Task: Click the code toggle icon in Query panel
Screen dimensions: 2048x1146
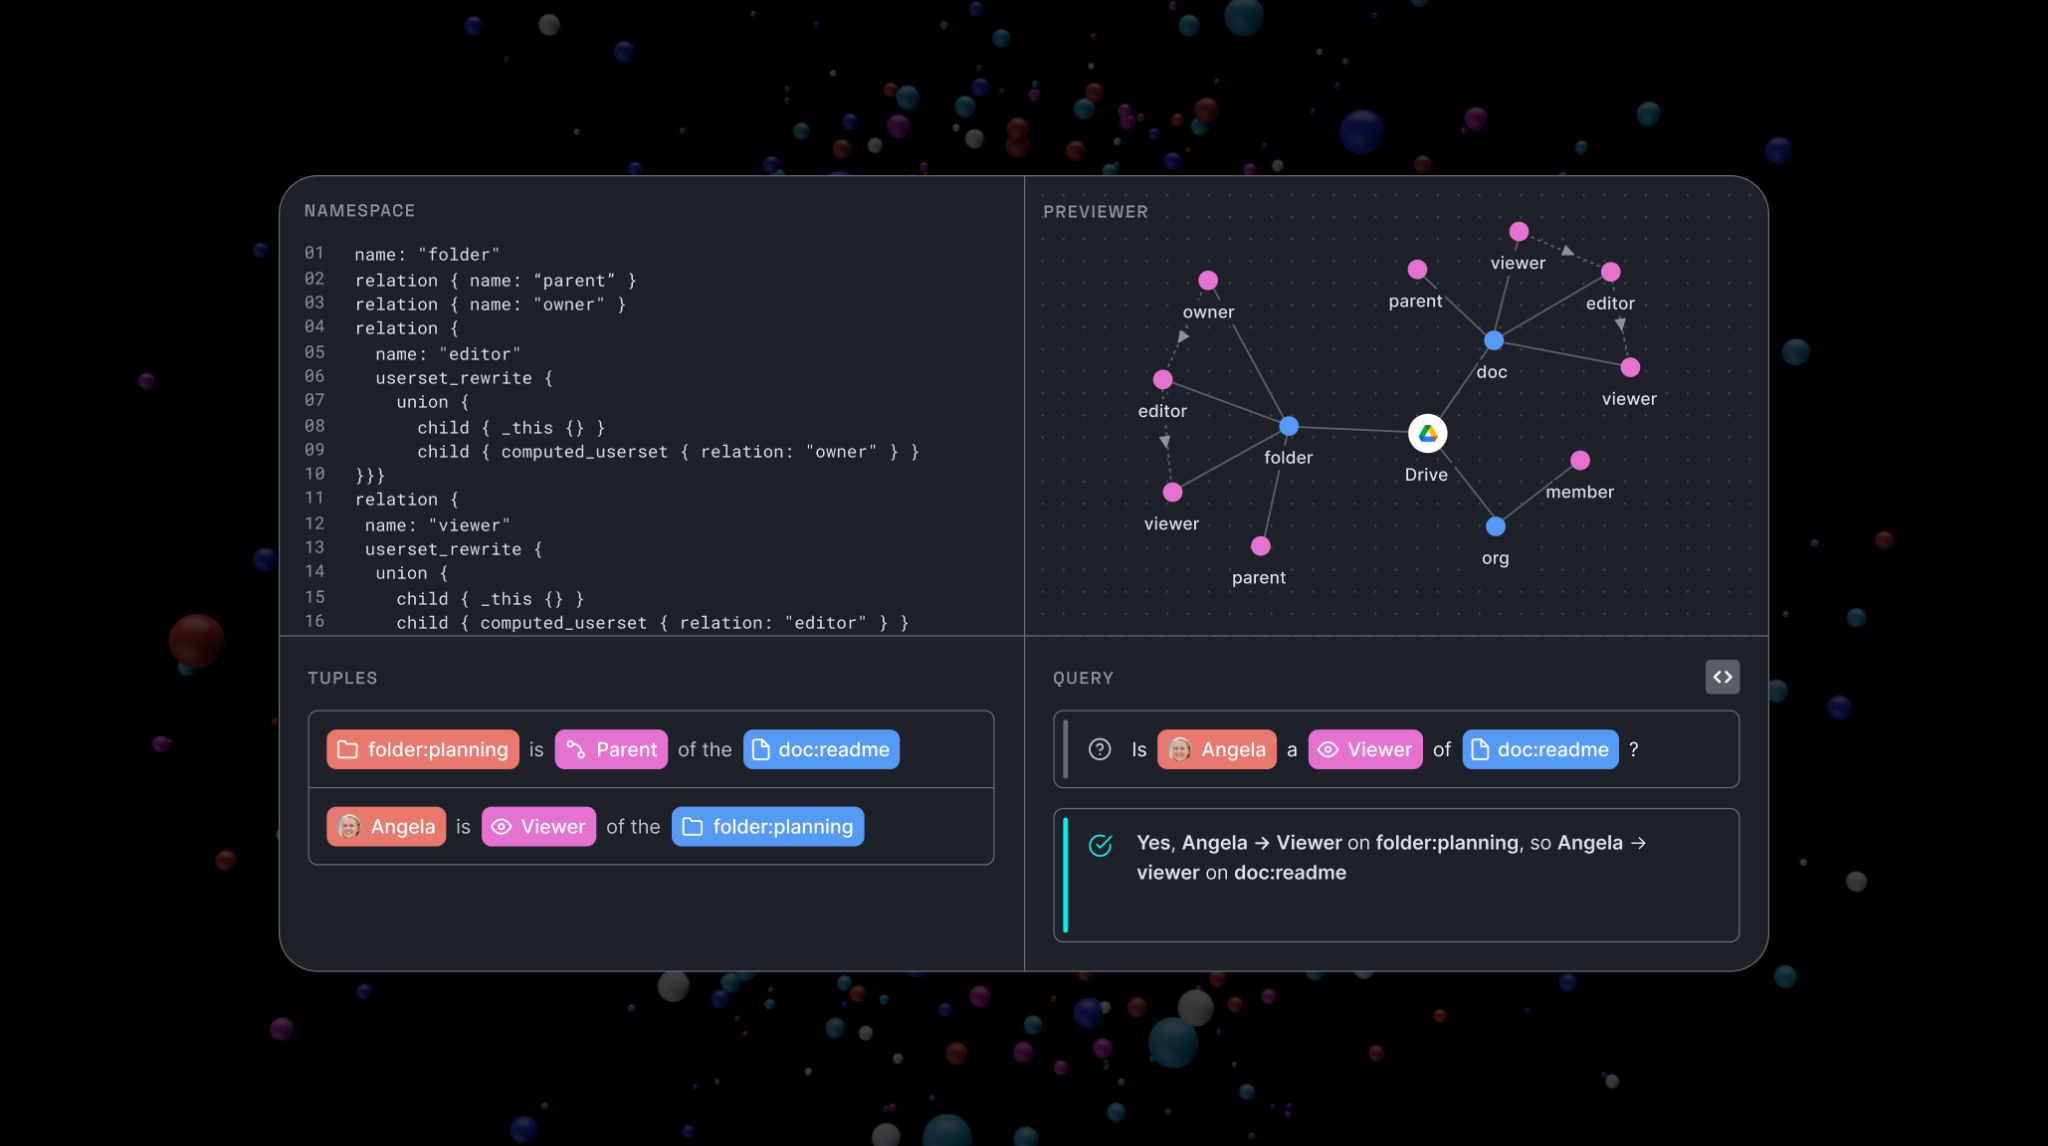Action: [x=1722, y=677]
